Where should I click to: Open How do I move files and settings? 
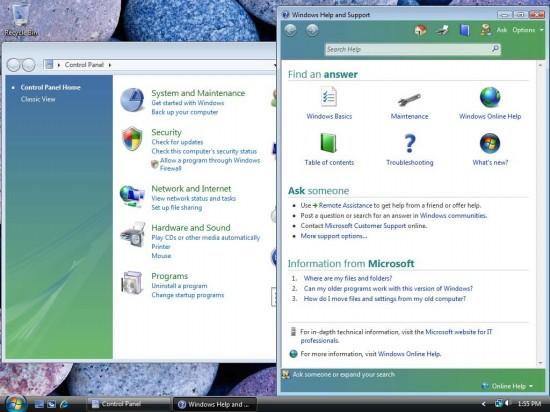(x=384, y=299)
